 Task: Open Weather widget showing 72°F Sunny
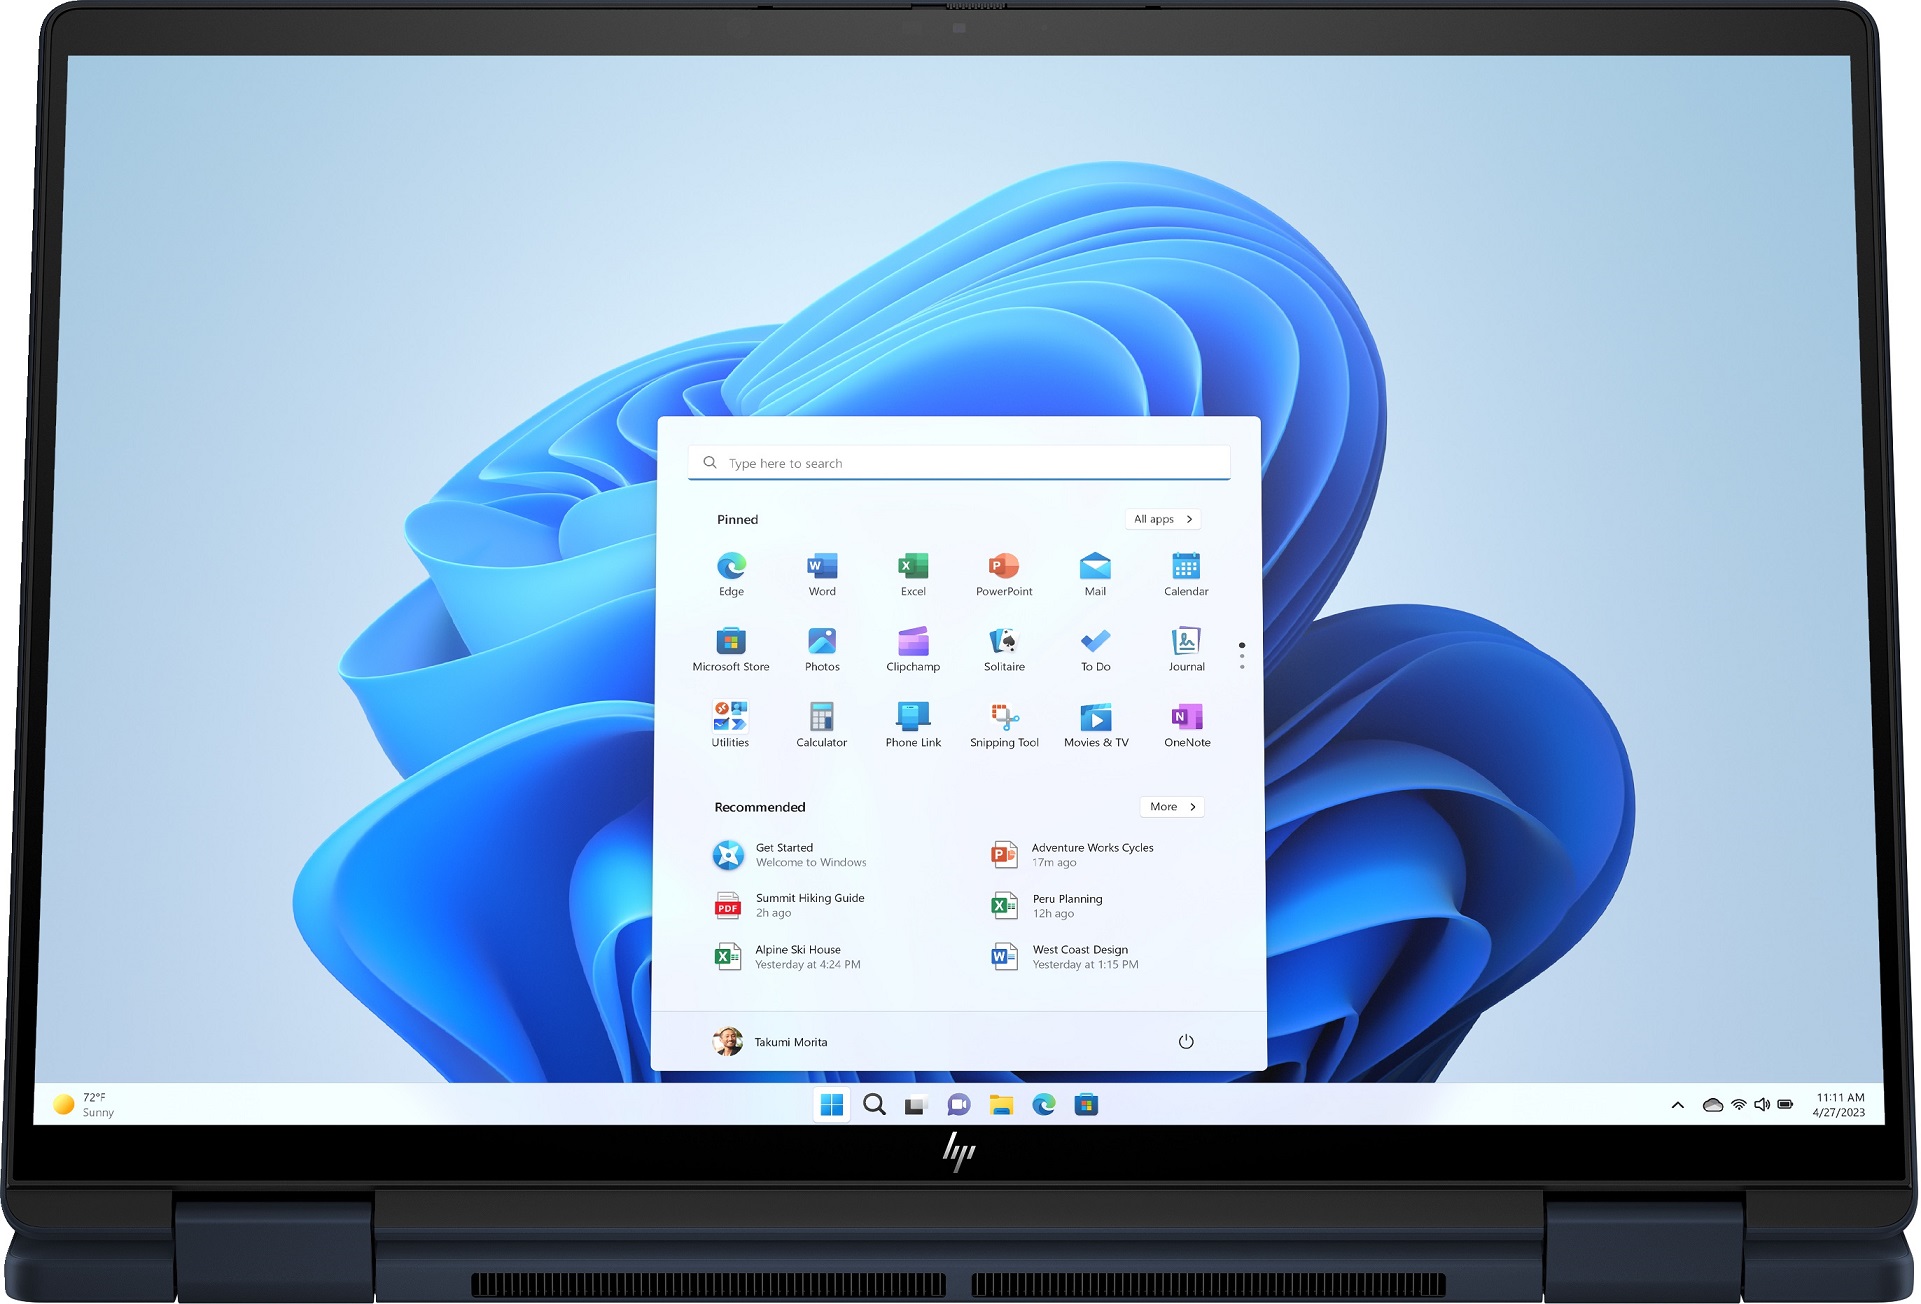89,1105
